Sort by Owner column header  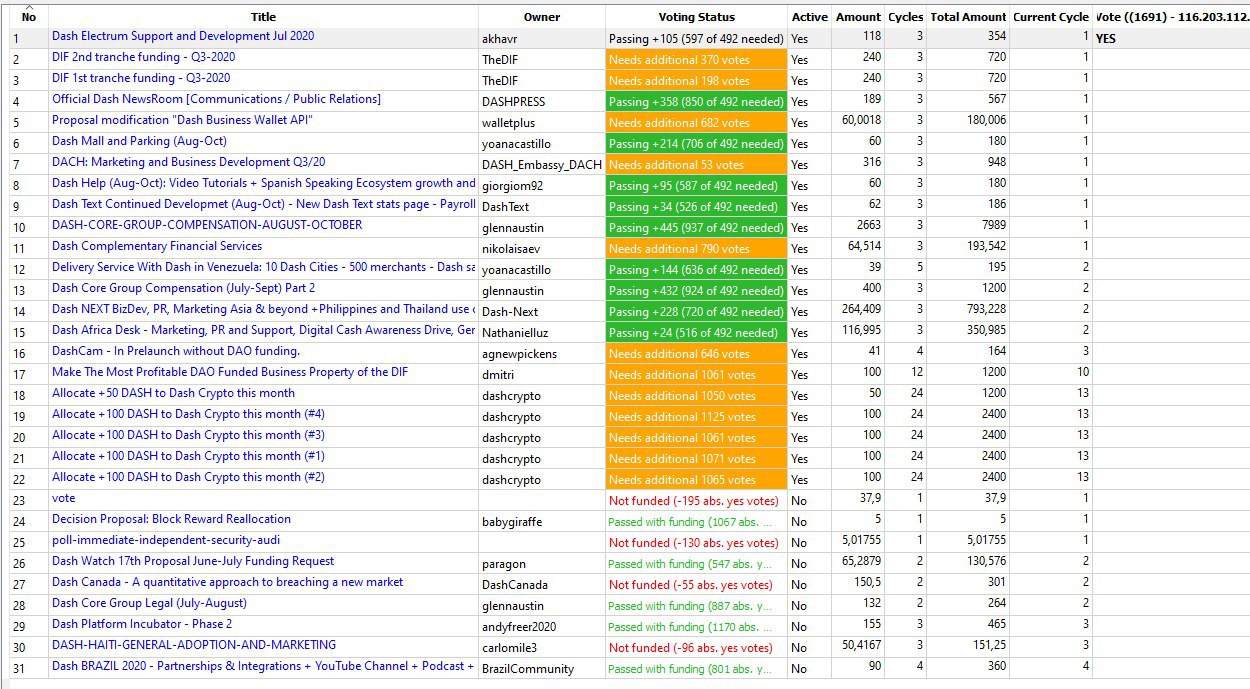pyautogui.click(x=542, y=17)
